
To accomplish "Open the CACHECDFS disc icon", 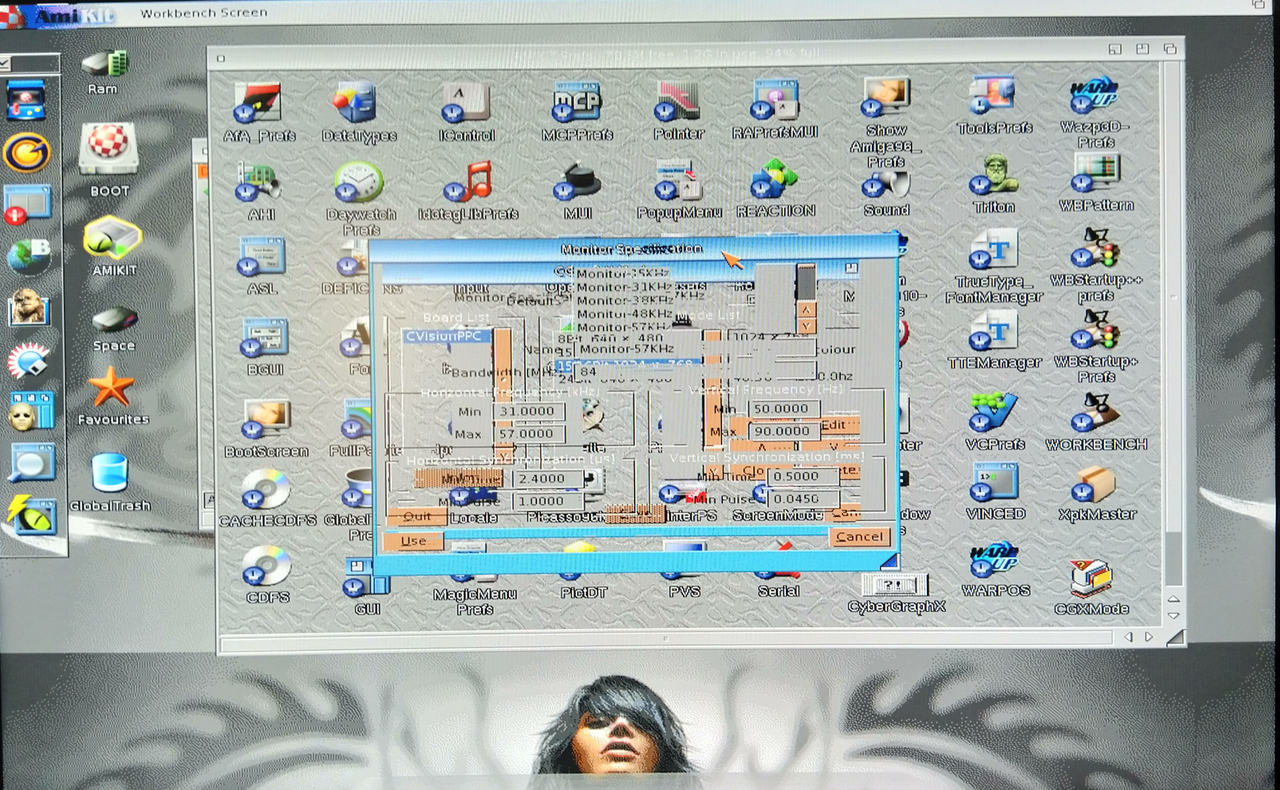I will [x=266, y=490].
